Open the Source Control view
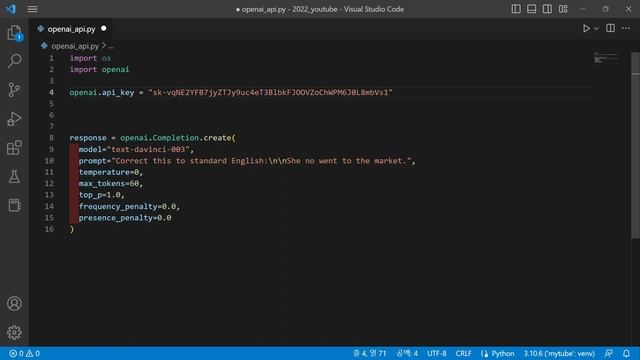This screenshot has width=640, height=360. 14,89
